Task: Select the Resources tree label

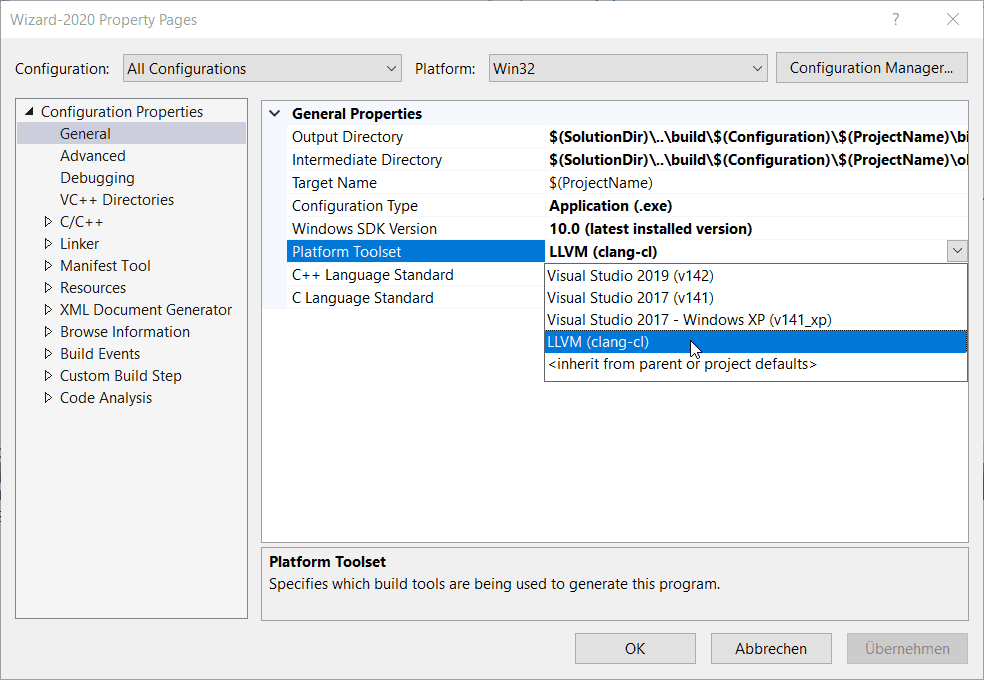Action: click(x=93, y=287)
